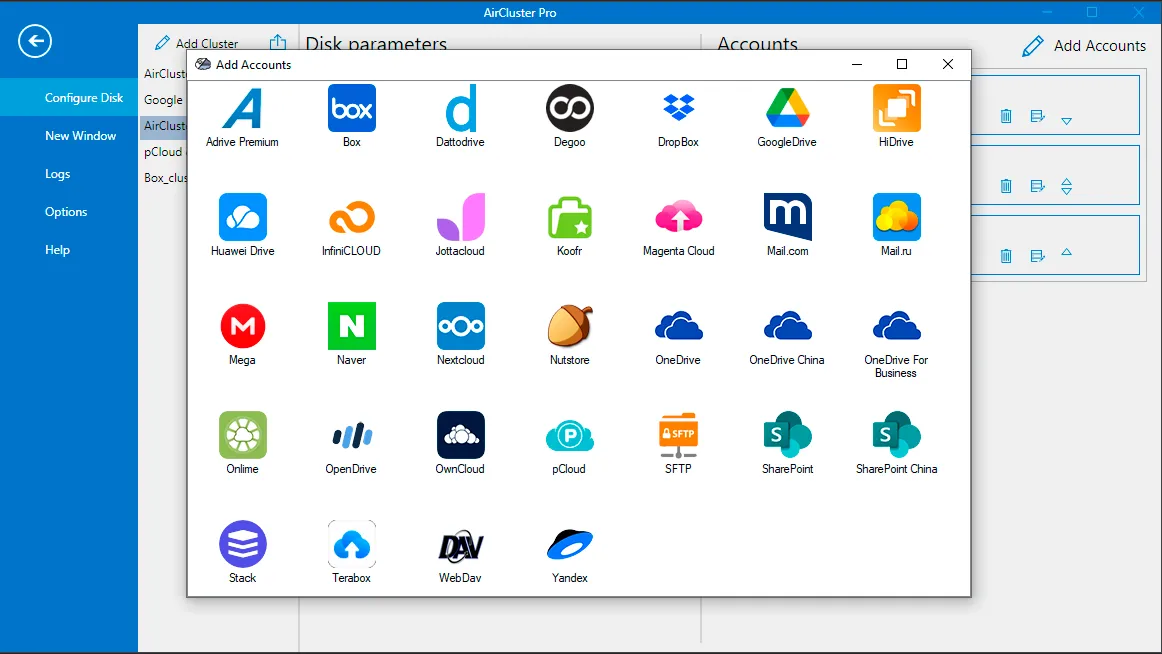Click Add Accounts in main window header

[1083, 46]
